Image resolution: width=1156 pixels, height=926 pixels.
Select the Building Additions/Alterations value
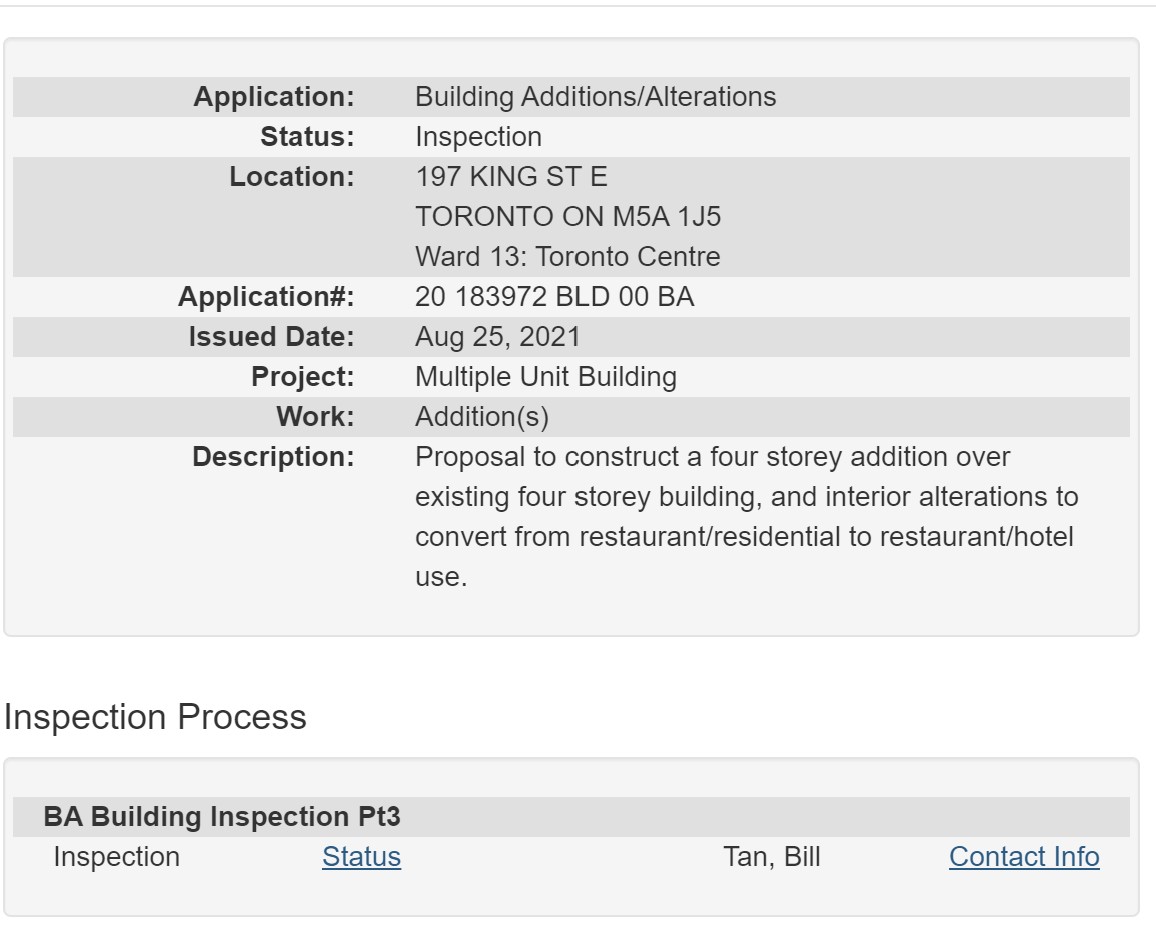coord(595,97)
